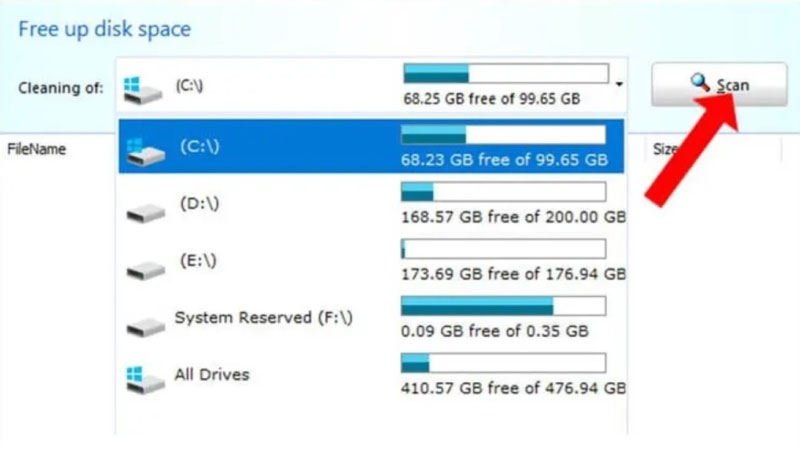Select the highlighted (C:\) drive entry
This screenshot has width=800, height=450.
[371, 146]
